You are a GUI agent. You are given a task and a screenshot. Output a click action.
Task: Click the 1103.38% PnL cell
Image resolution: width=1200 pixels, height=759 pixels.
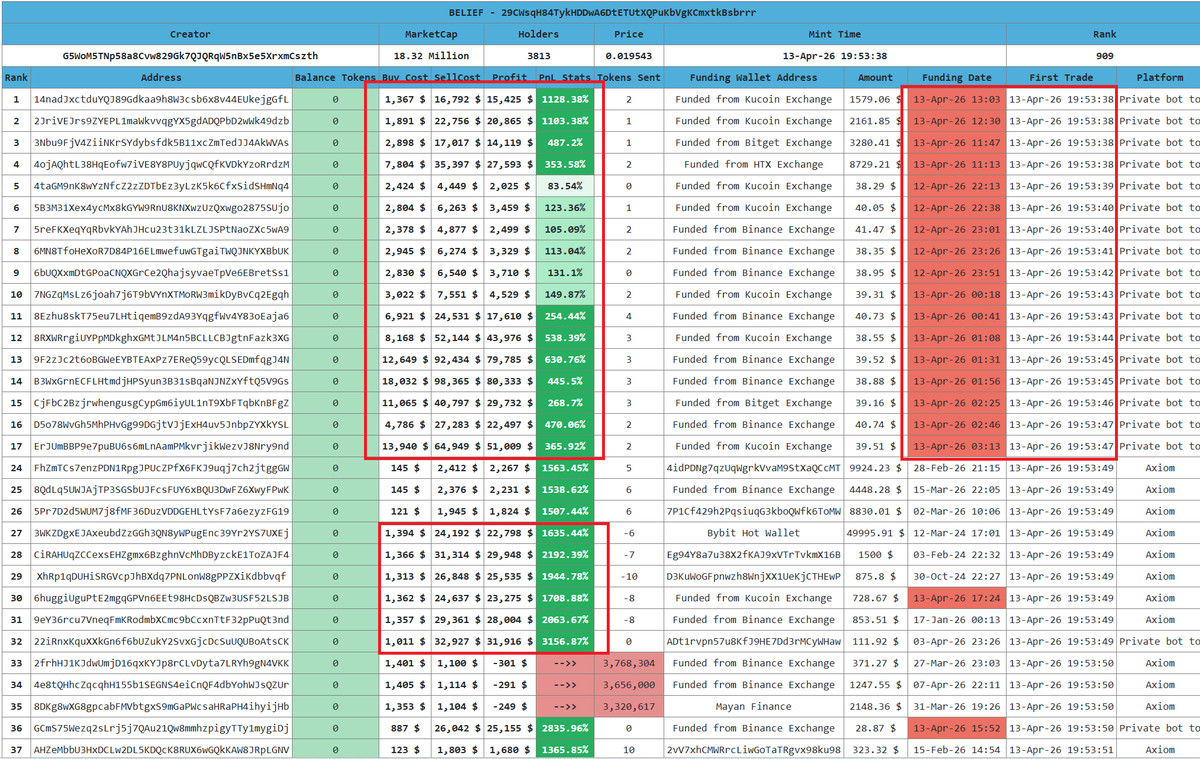tap(565, 121)
